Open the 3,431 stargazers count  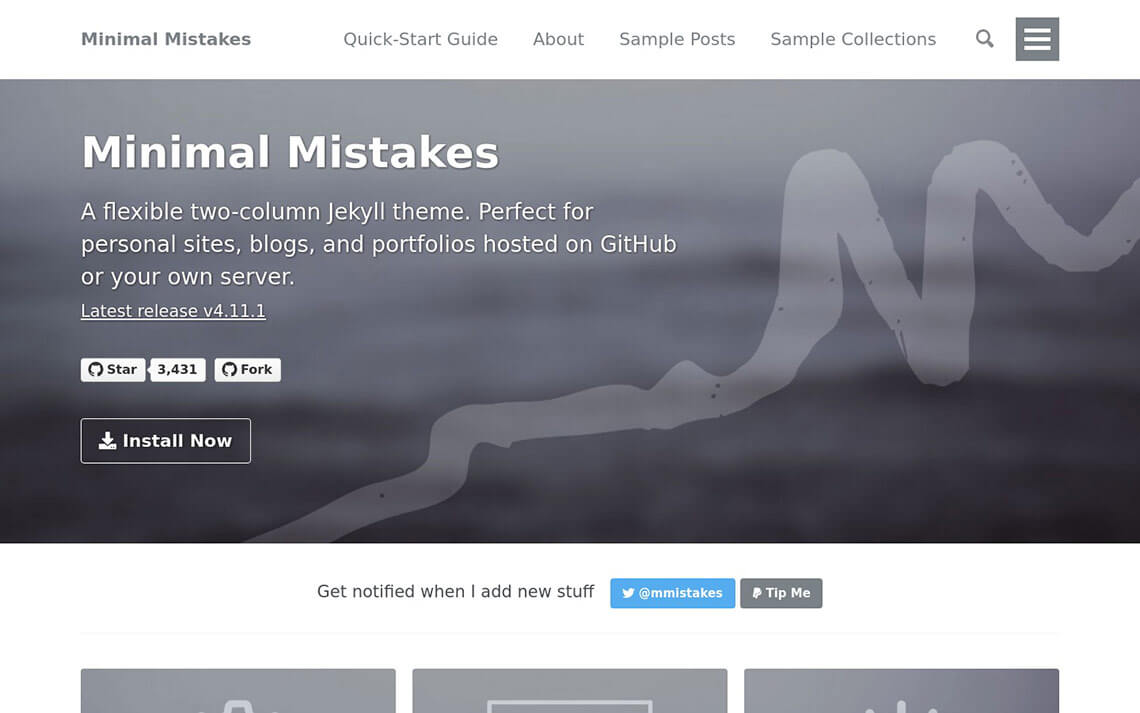(x=177, y=369)
